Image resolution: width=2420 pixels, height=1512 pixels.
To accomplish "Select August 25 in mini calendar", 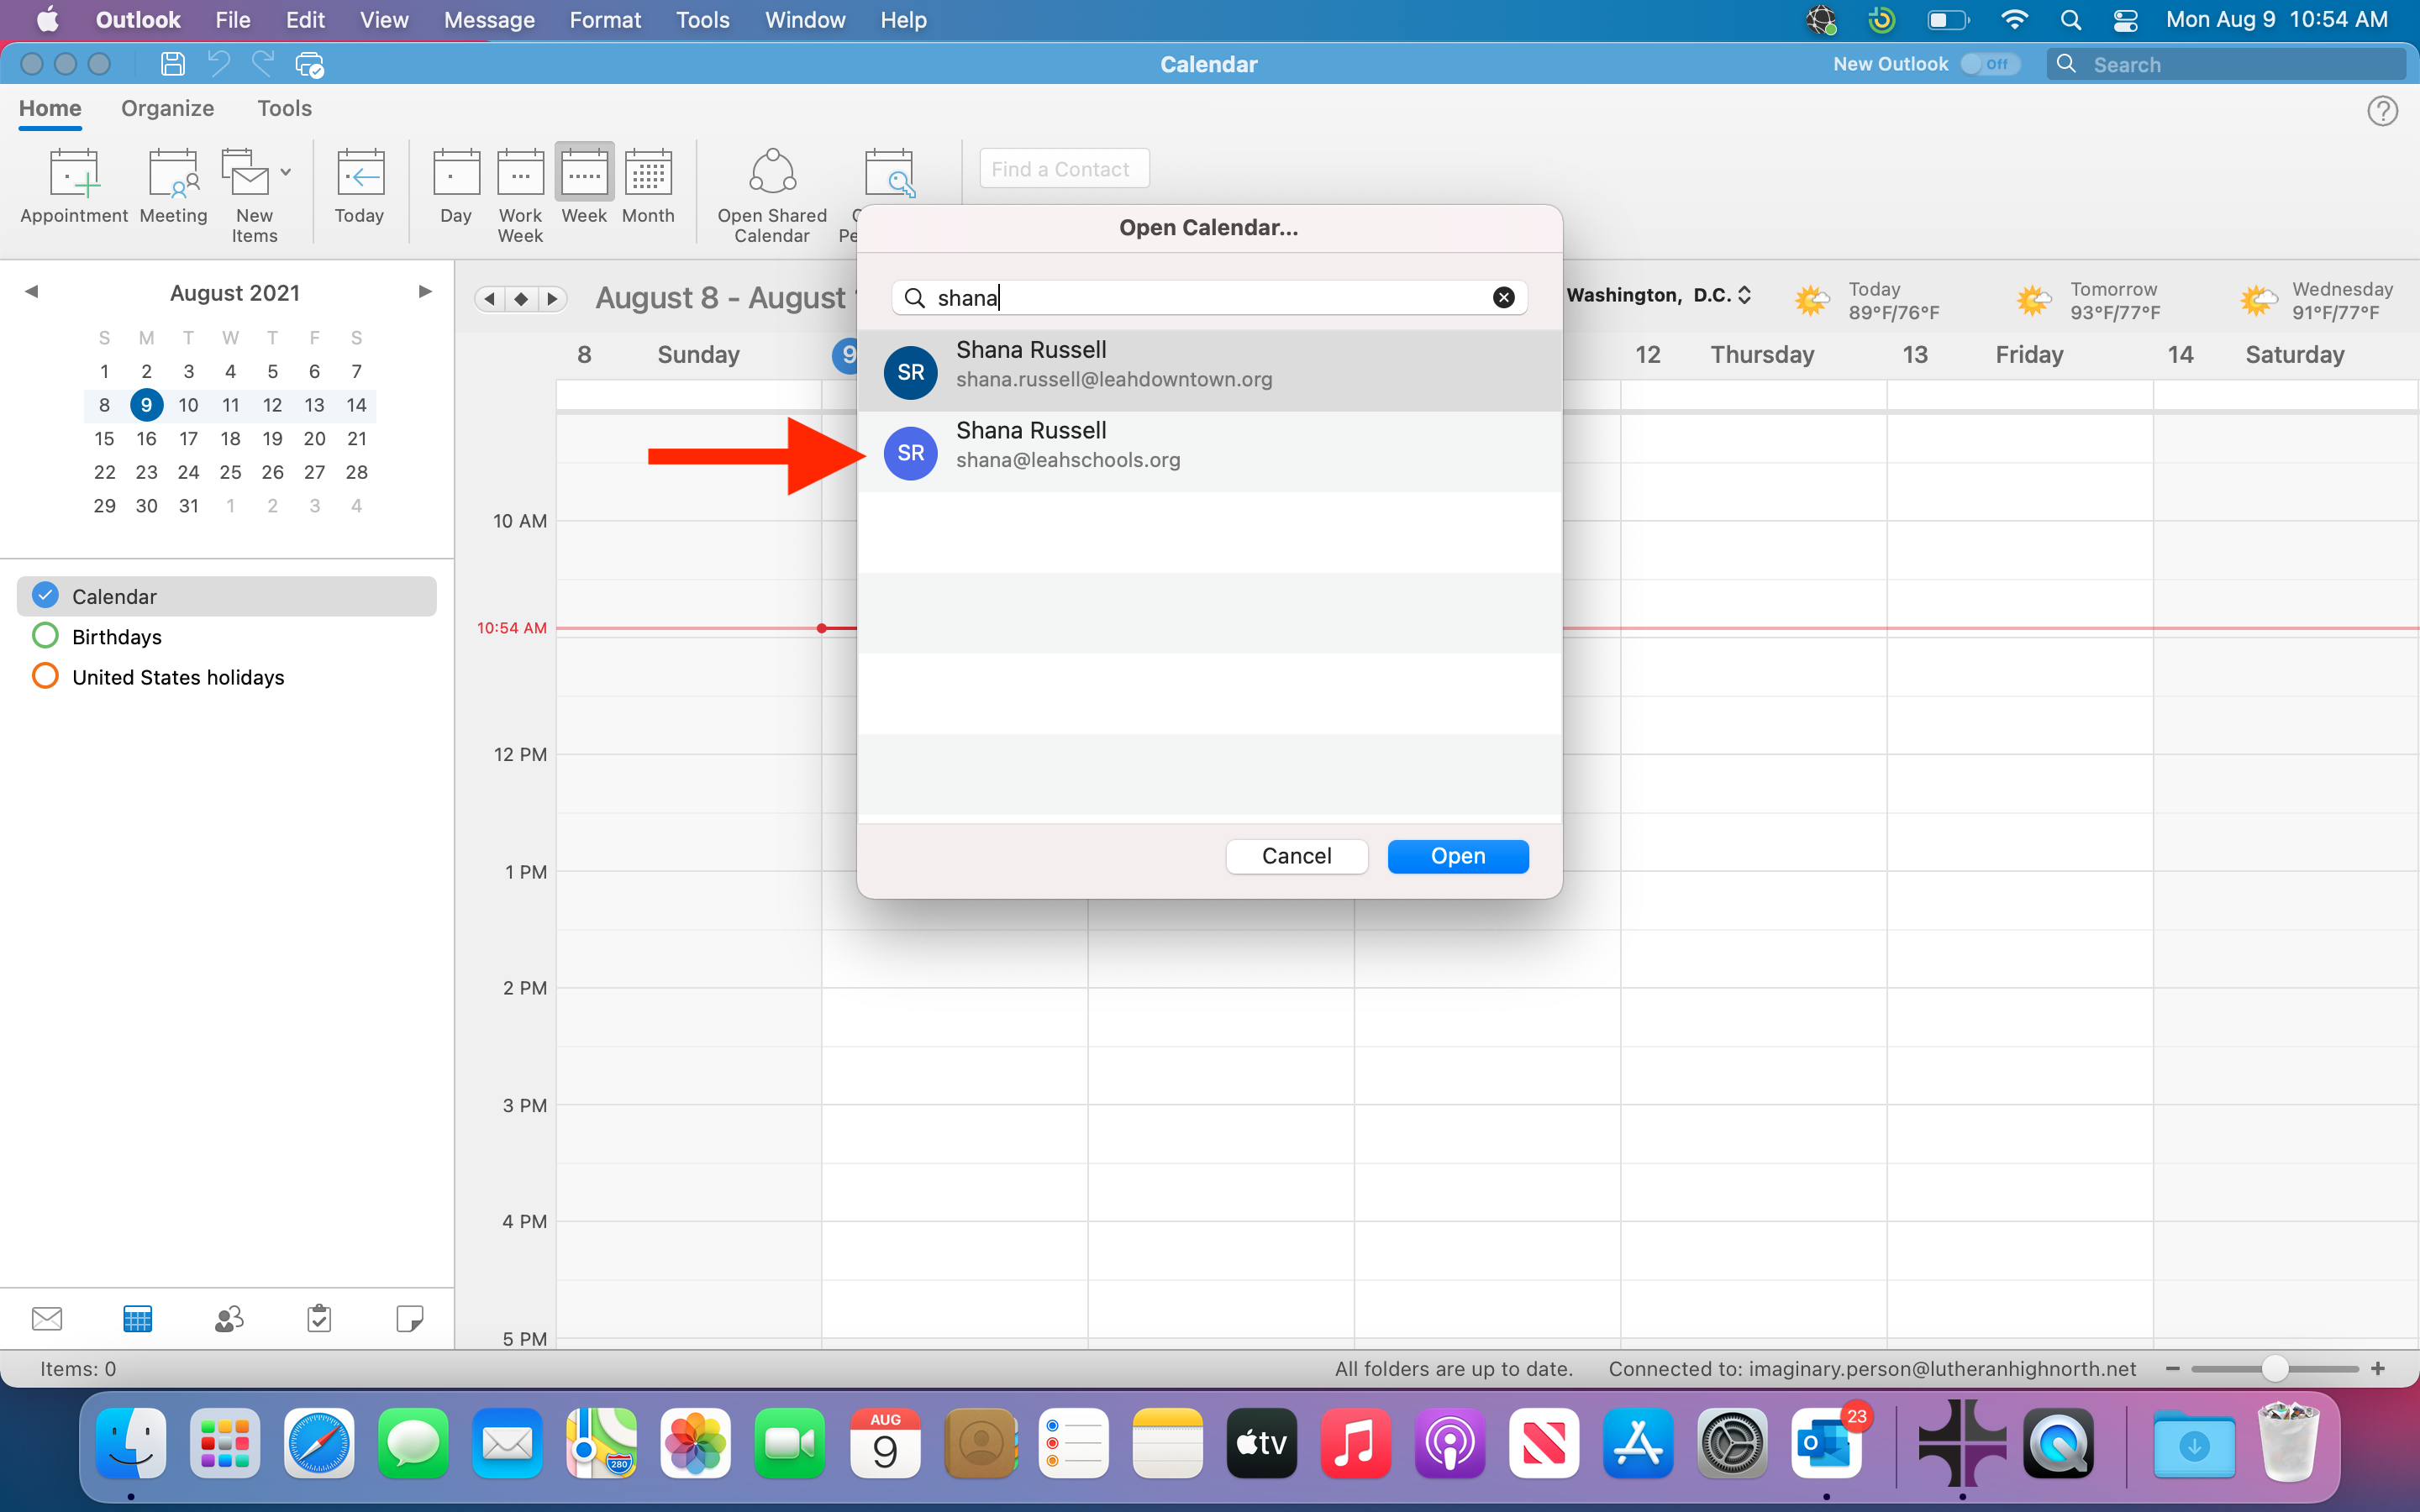I will point(230,472).
